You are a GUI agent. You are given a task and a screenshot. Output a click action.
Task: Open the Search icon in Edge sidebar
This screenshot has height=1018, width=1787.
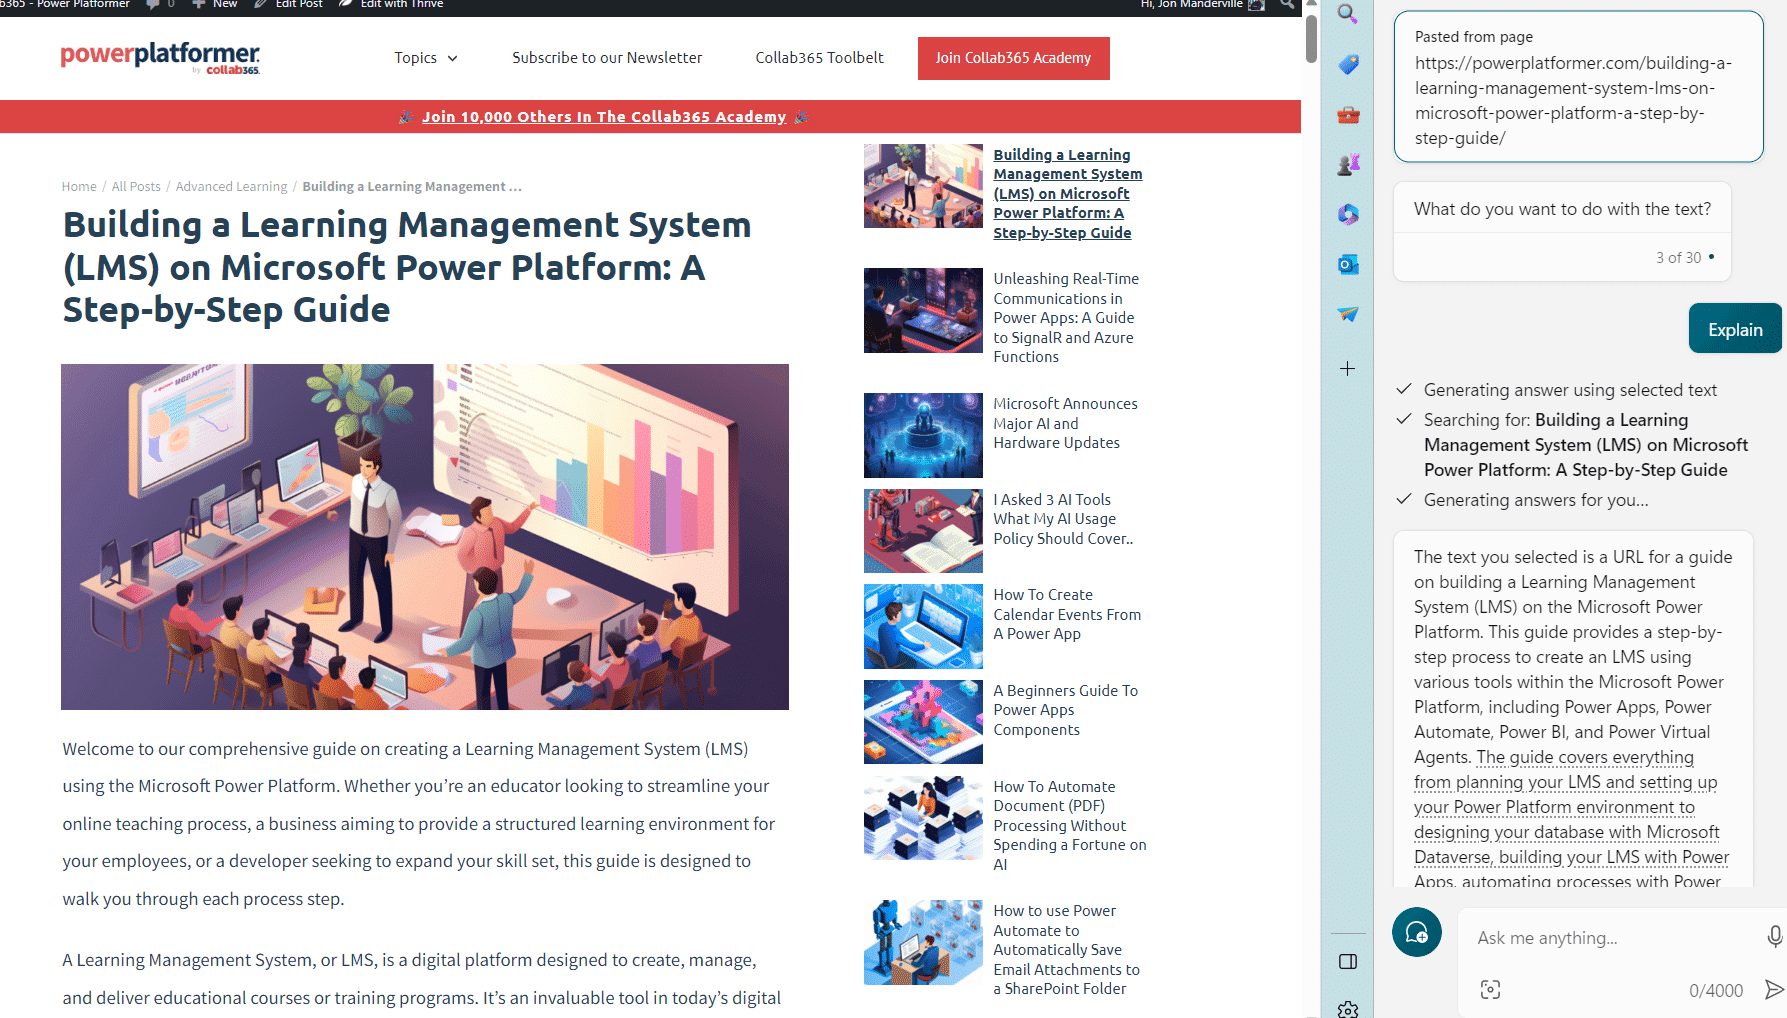(x=1347, y=14)
